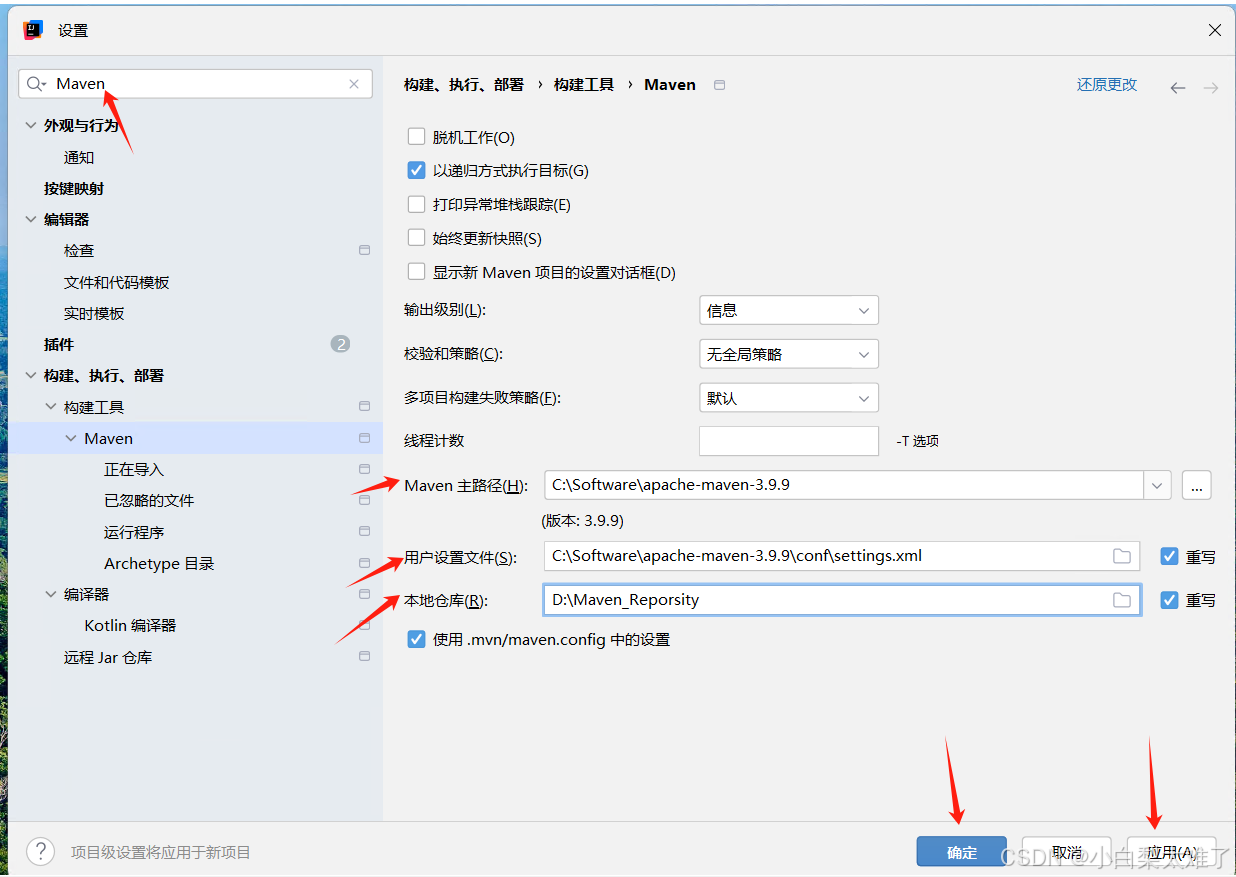
Task: Click project-level icon on 构建工具 row
Action: pyautogui.click(x=364, y=407)
